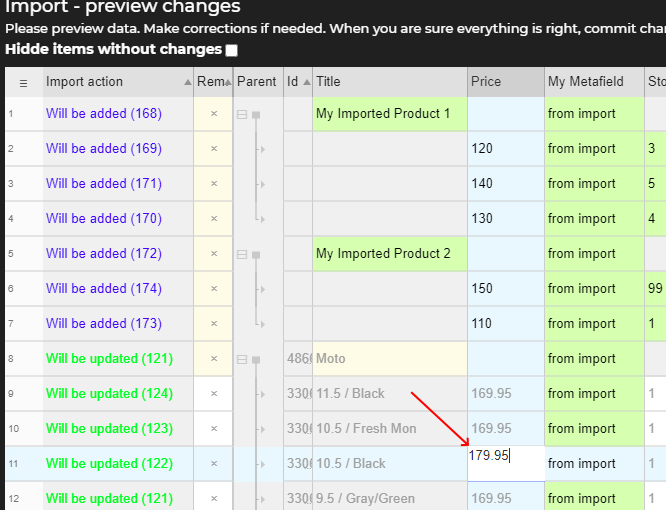The image size is (666, 510).
Task: Click the remove × for Will be added (173)
Action: [x=213, y=324]
